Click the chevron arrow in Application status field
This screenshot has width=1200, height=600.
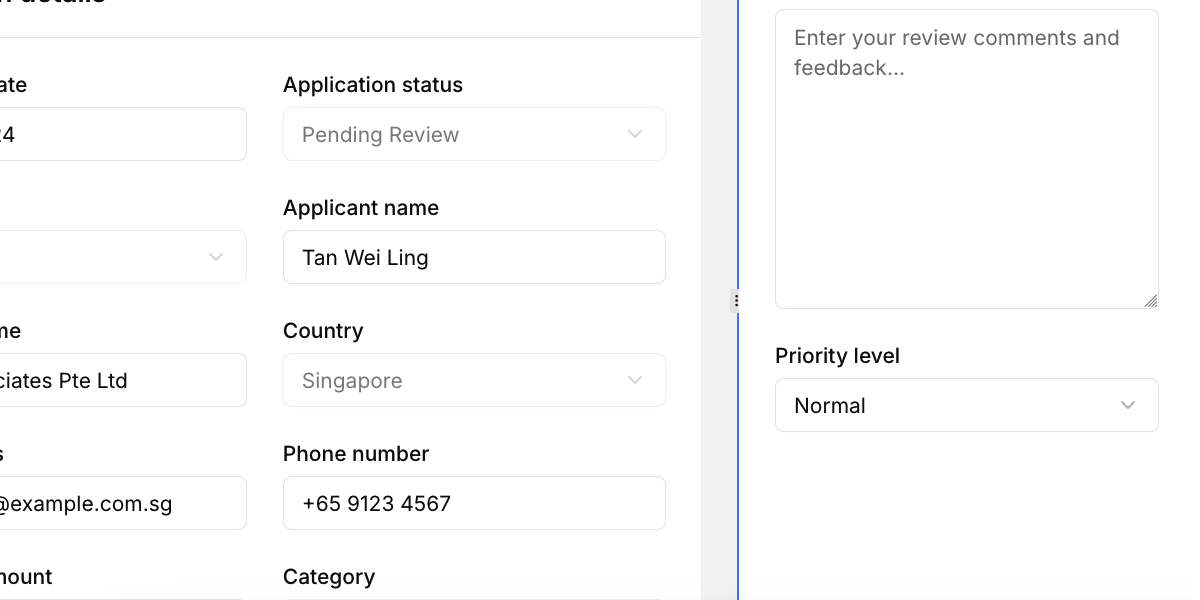635,134
